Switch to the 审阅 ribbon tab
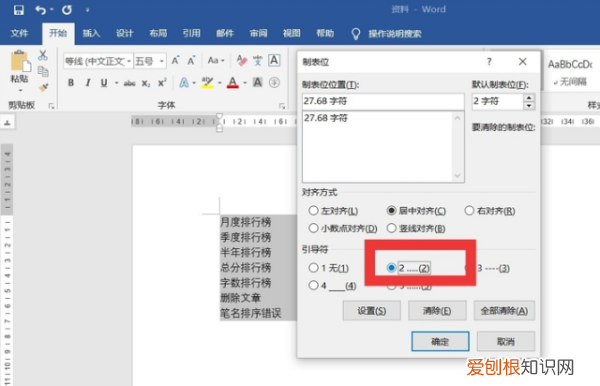600x386 pixels. (258, 33)
